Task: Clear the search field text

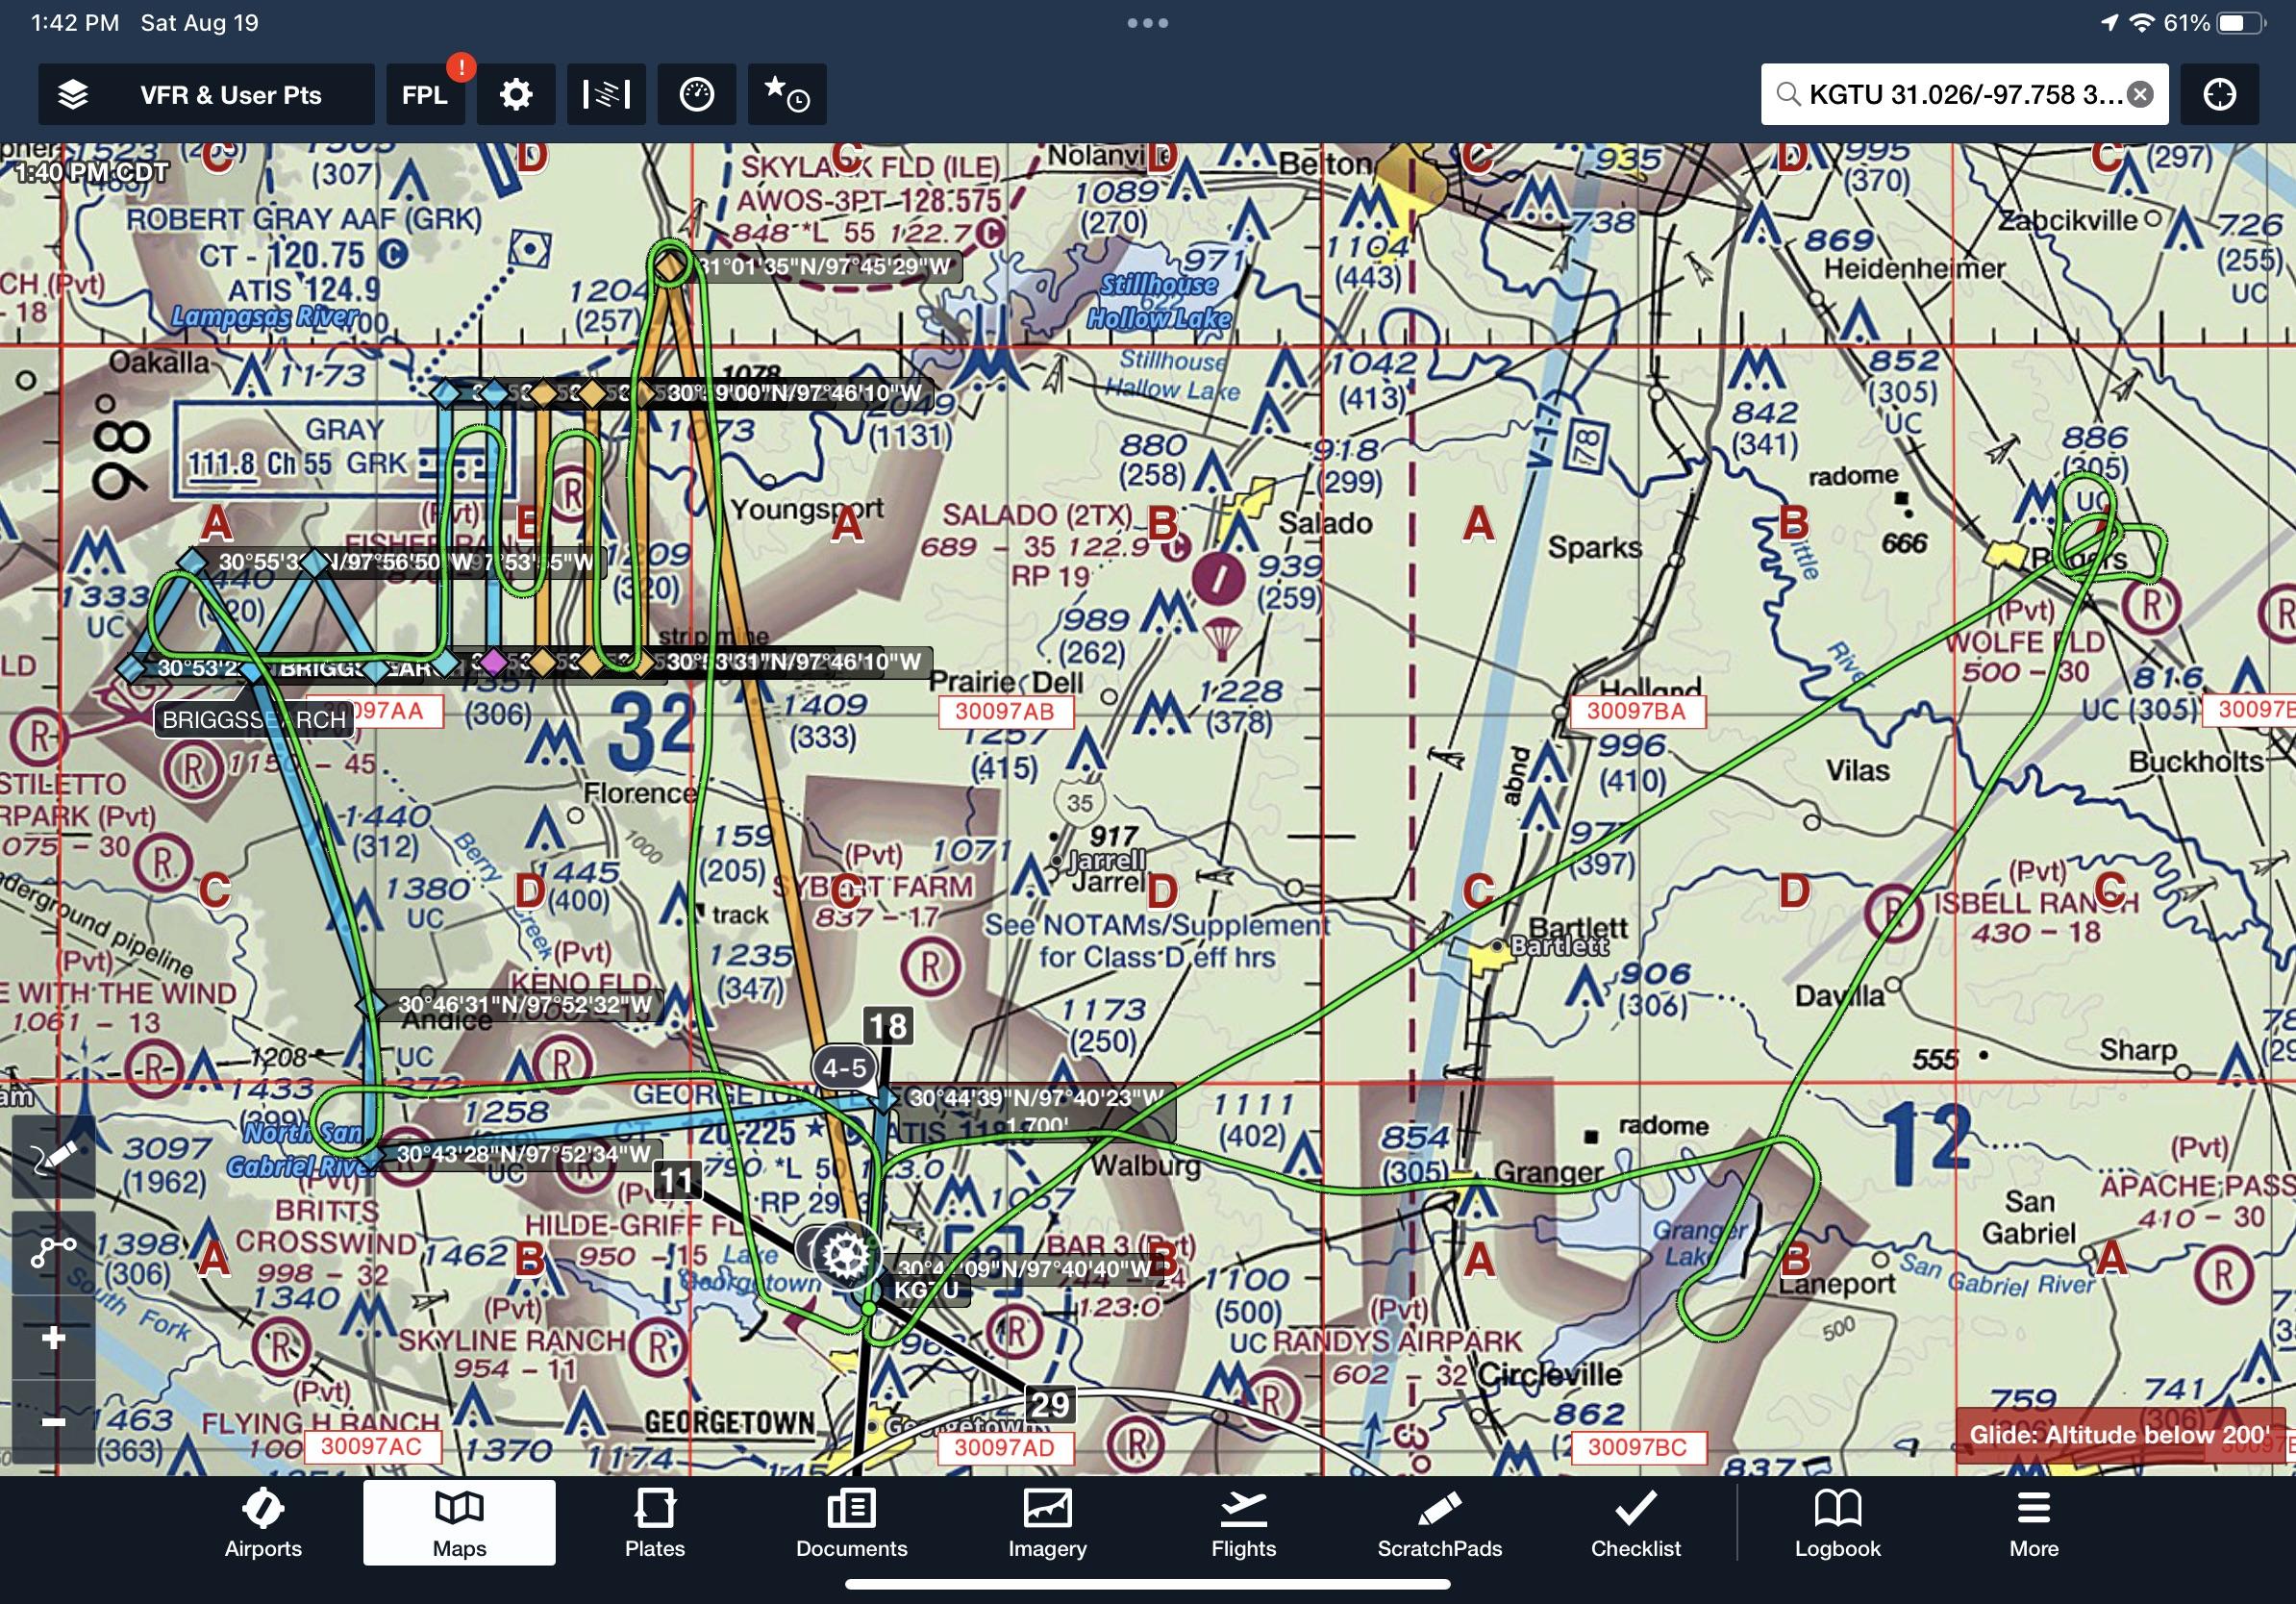Action: (x=2140, y=95)
